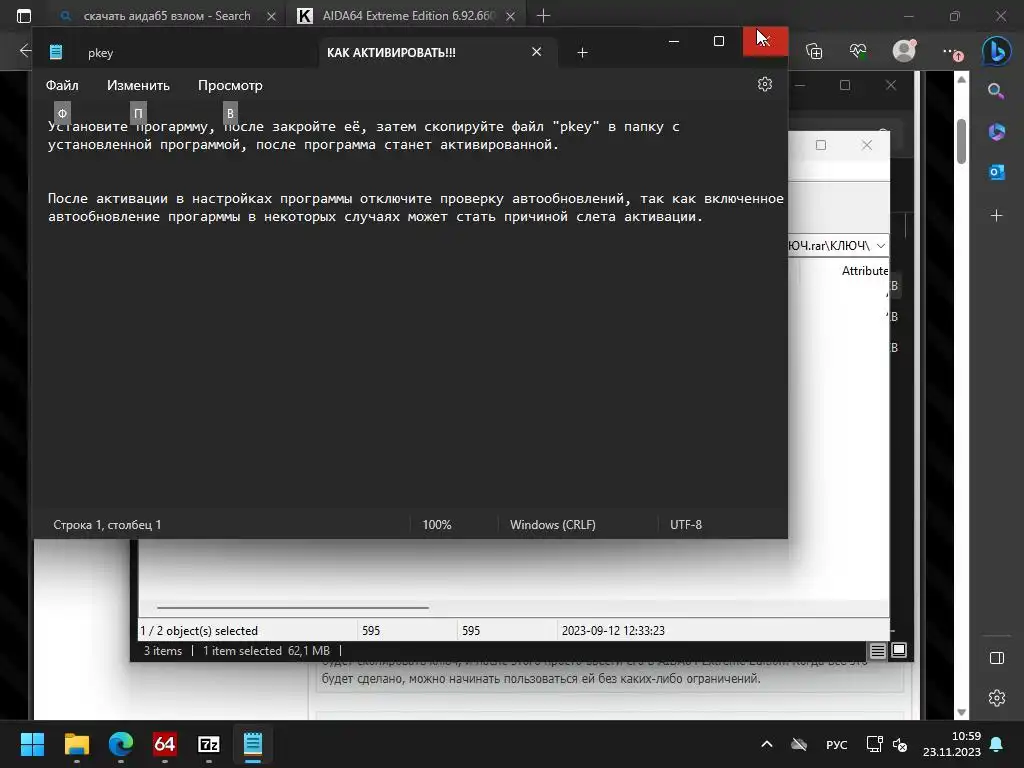
Task: Click the 3 items status text
Action: click(163, 651)
